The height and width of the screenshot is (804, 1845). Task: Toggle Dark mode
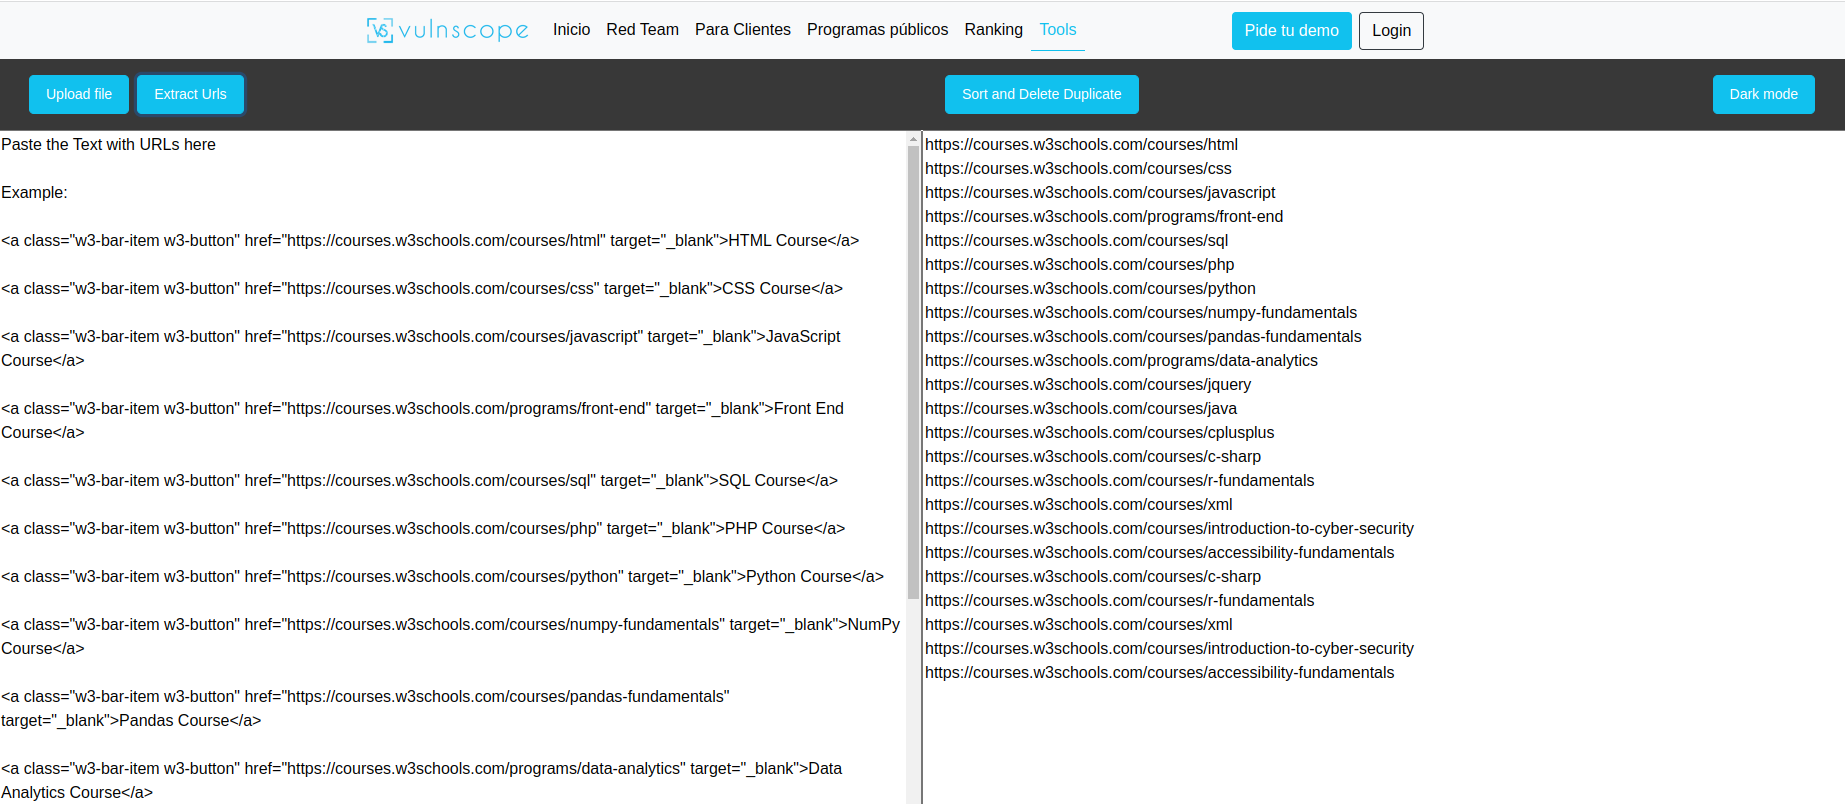coord(1763,94)
